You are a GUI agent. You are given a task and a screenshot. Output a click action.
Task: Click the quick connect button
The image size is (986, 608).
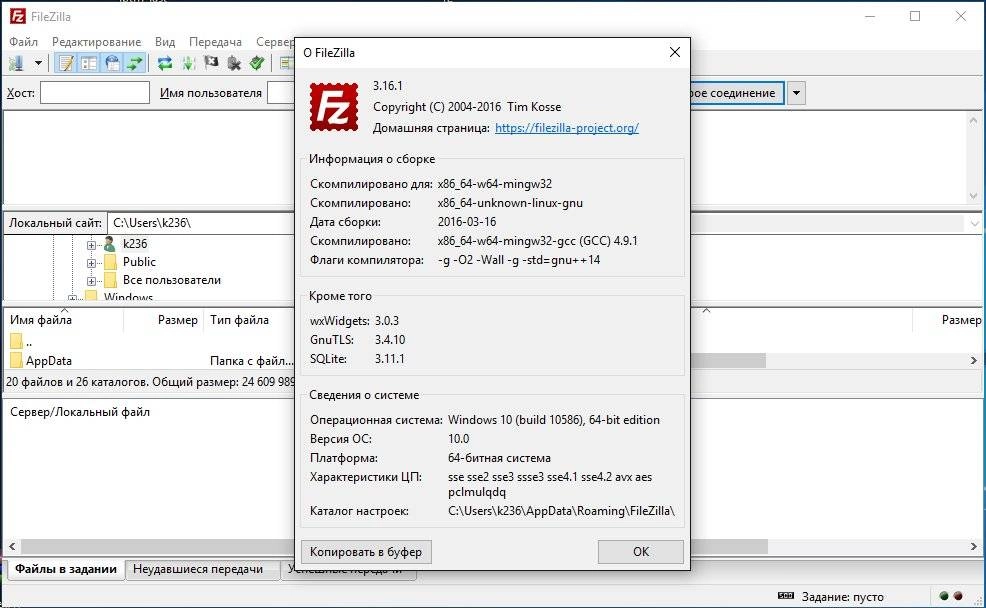pyautogui.click(x=737, y=93)
